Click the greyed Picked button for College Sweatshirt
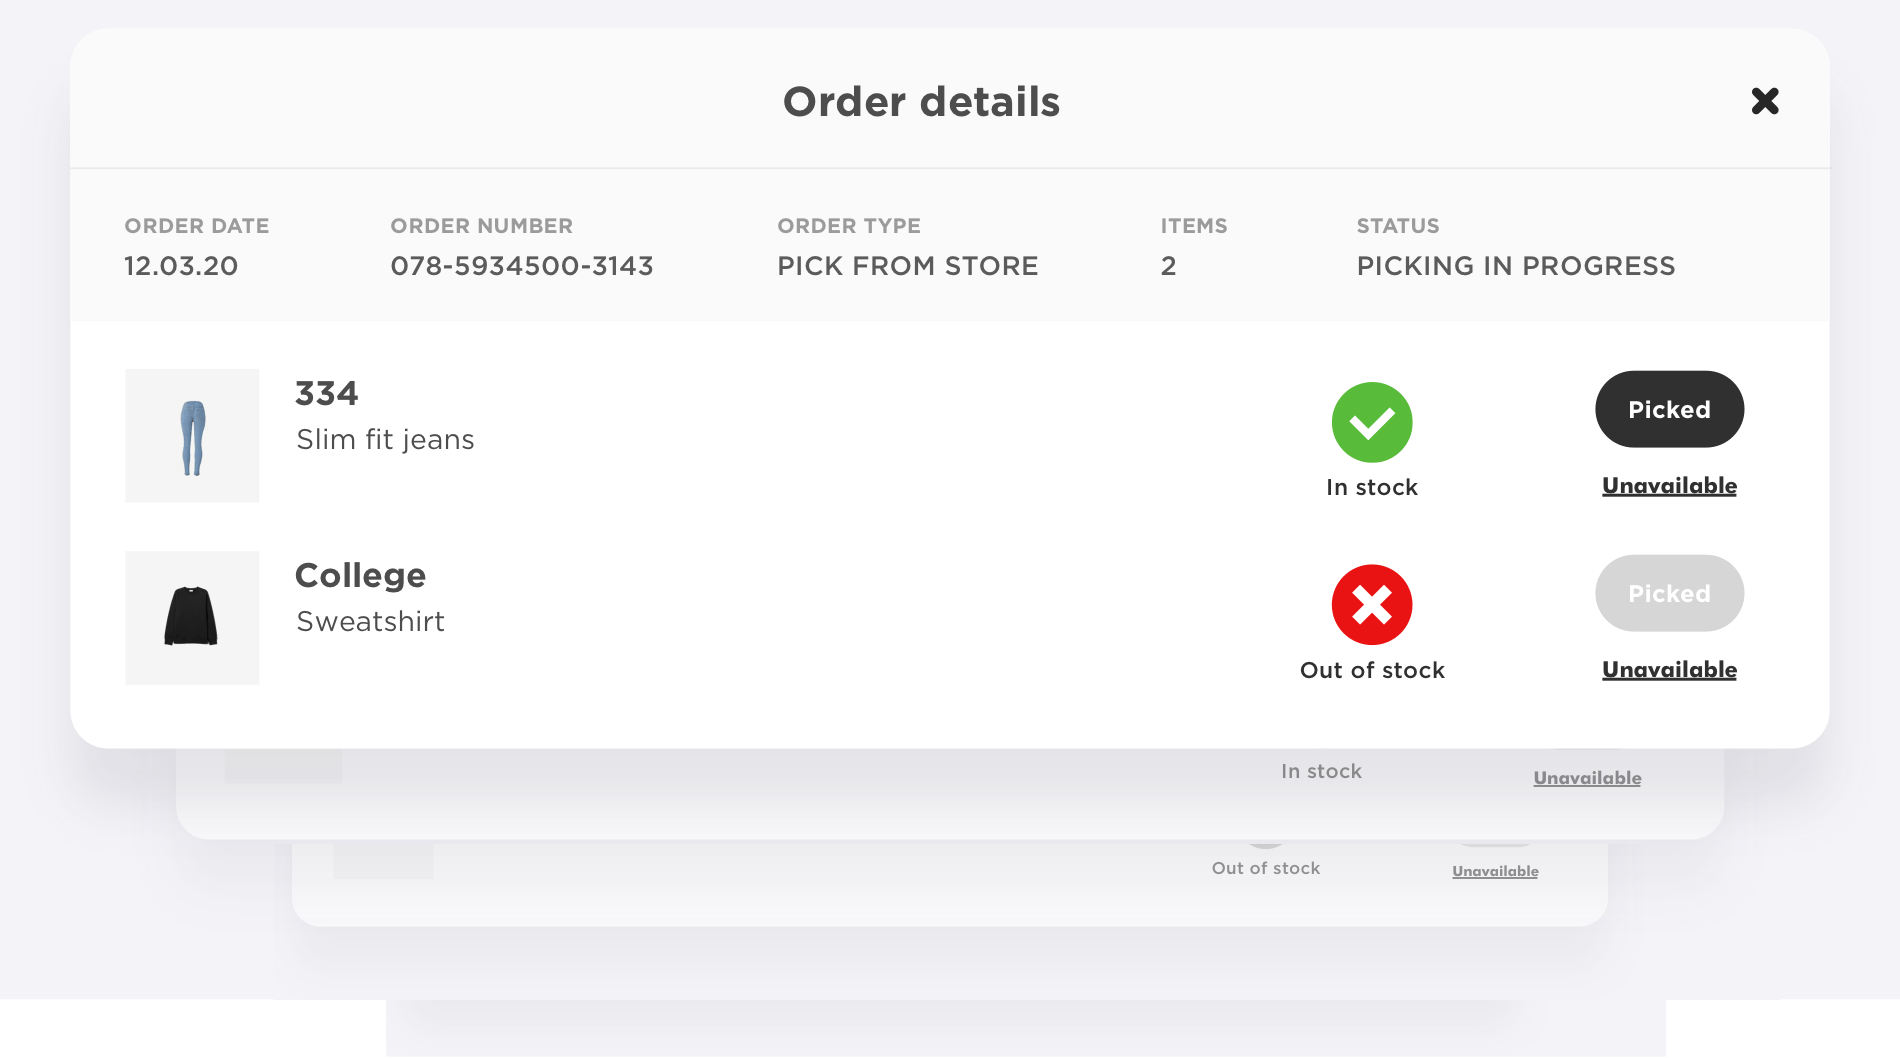 [1669, 593]
